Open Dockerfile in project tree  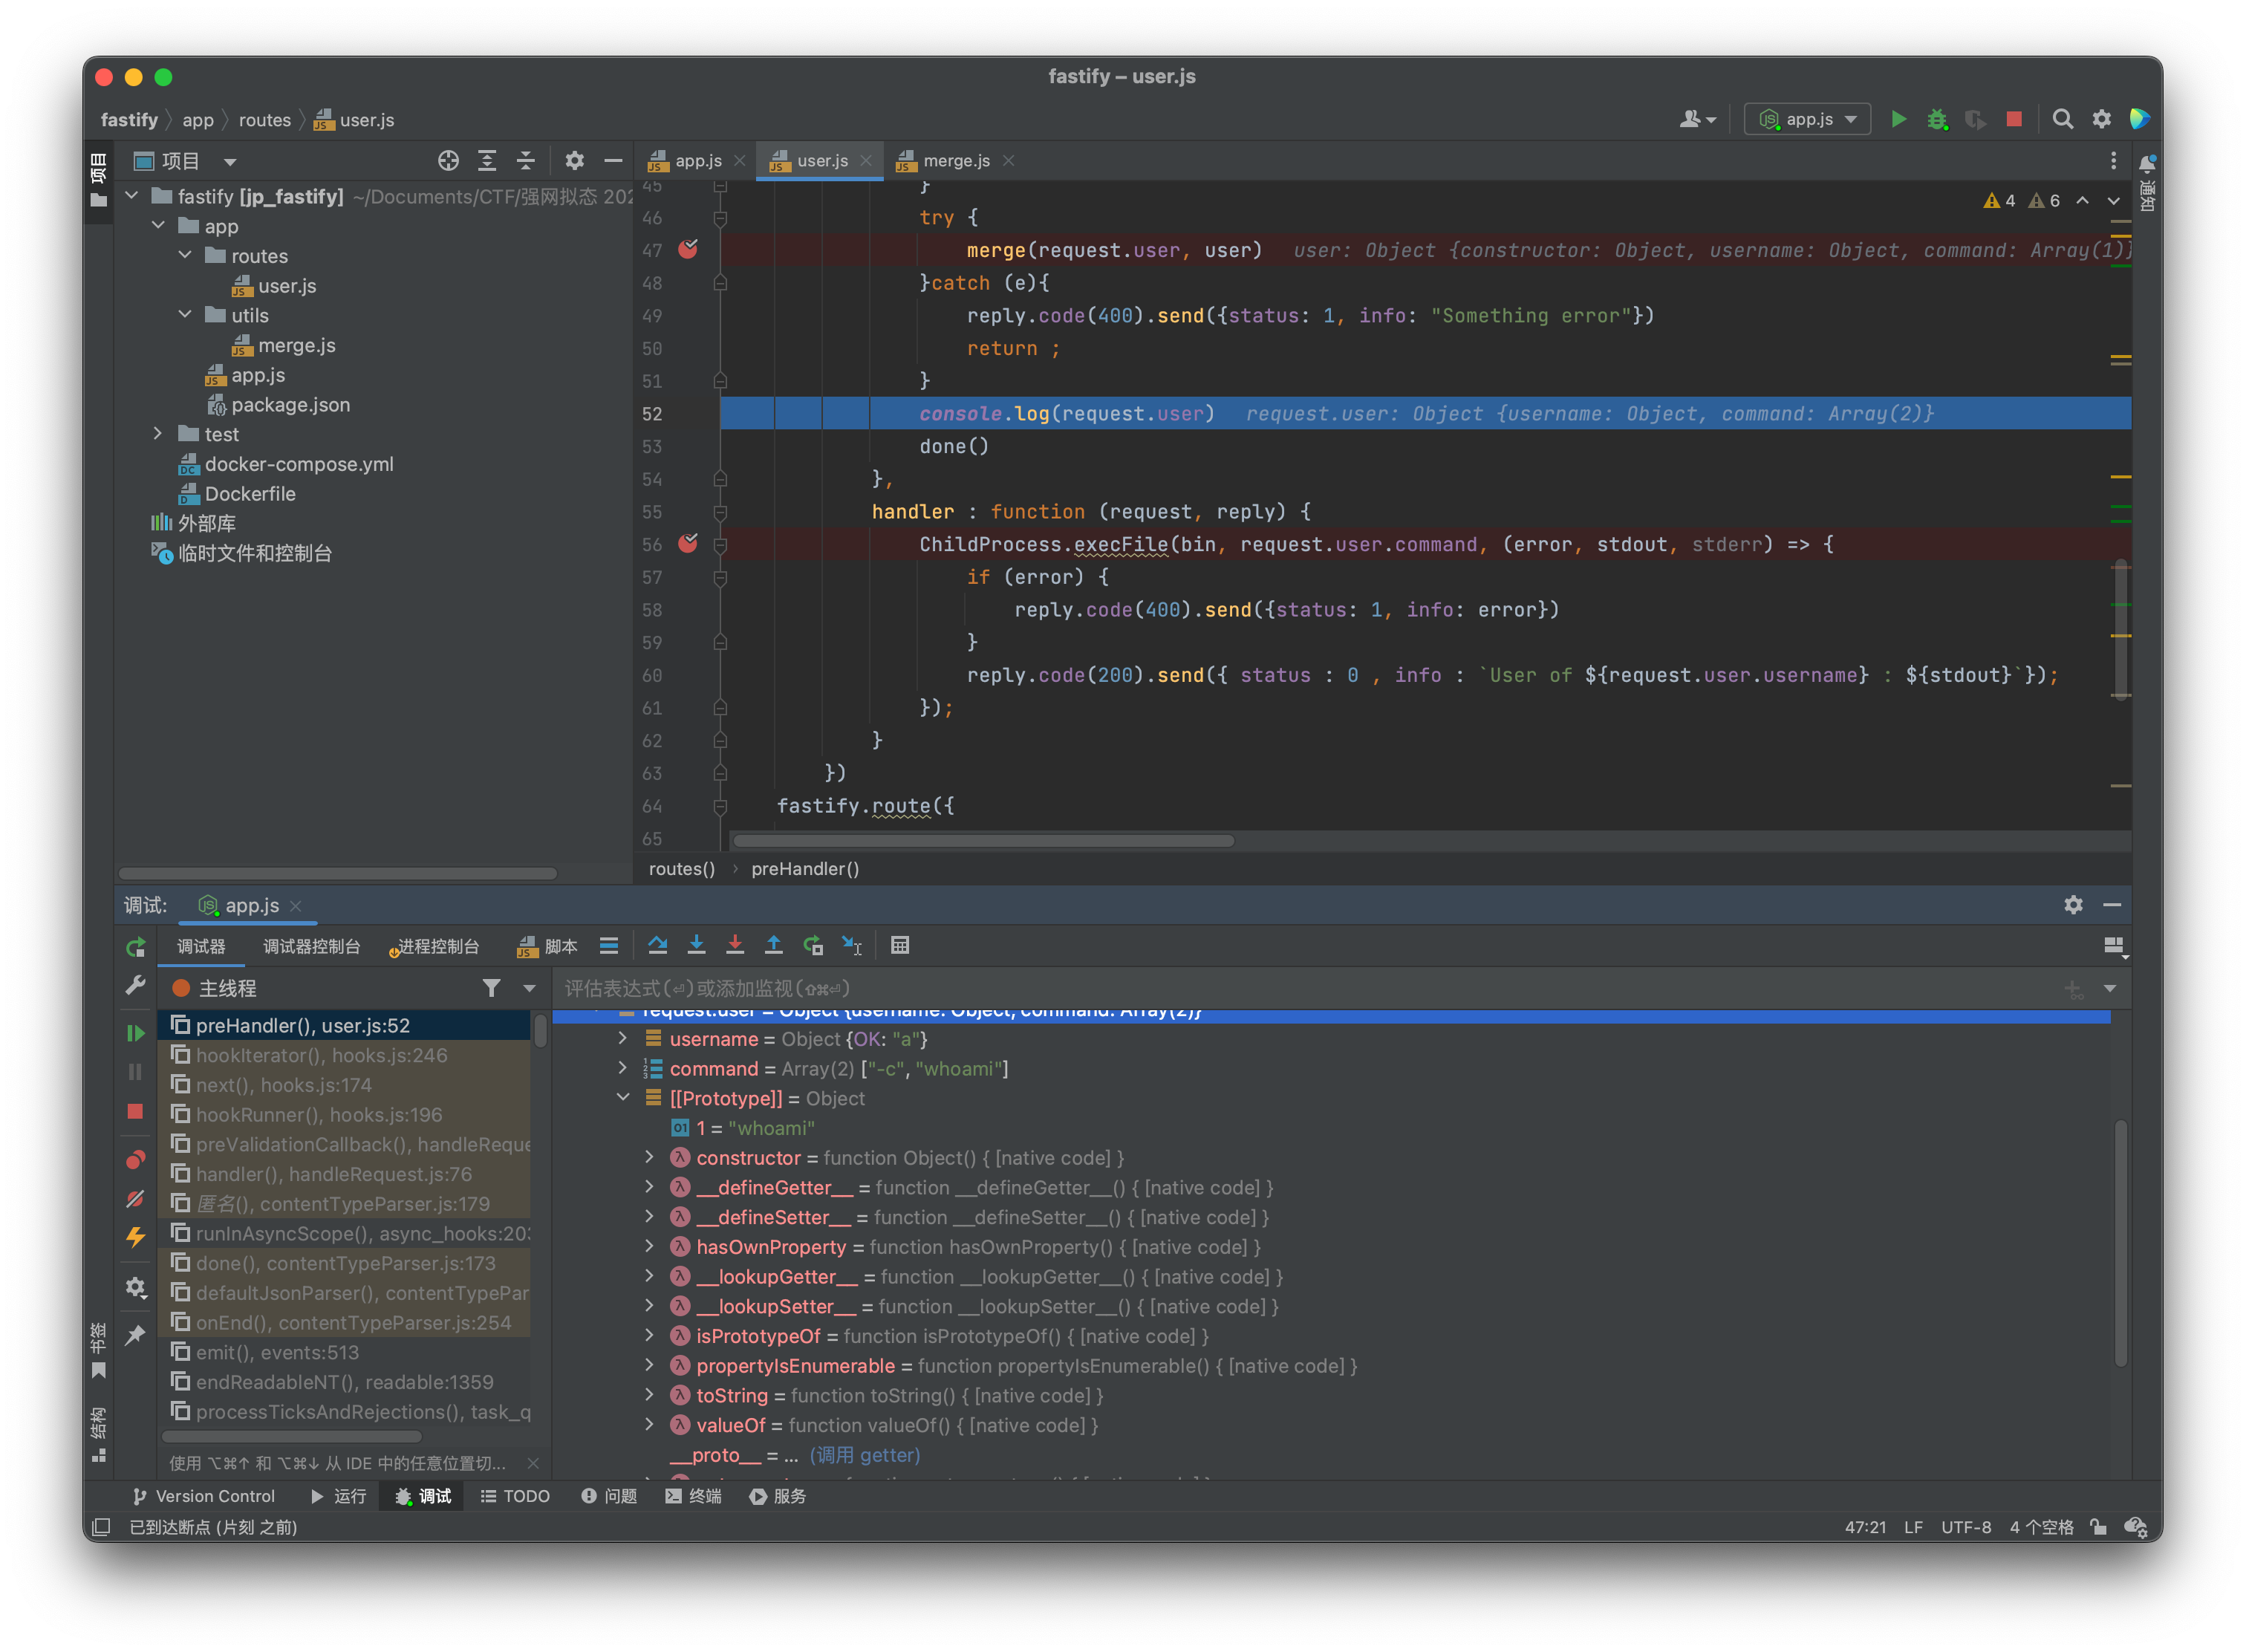click(237, 494)
